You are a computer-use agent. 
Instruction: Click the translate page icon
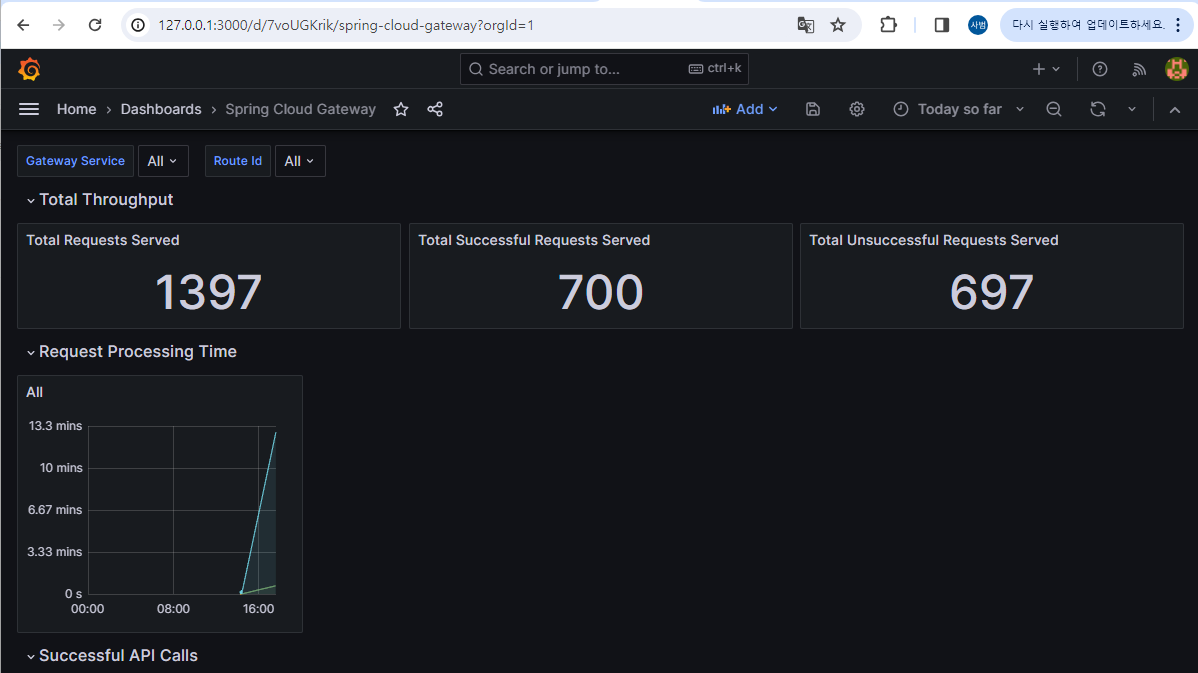click(805, 25)
